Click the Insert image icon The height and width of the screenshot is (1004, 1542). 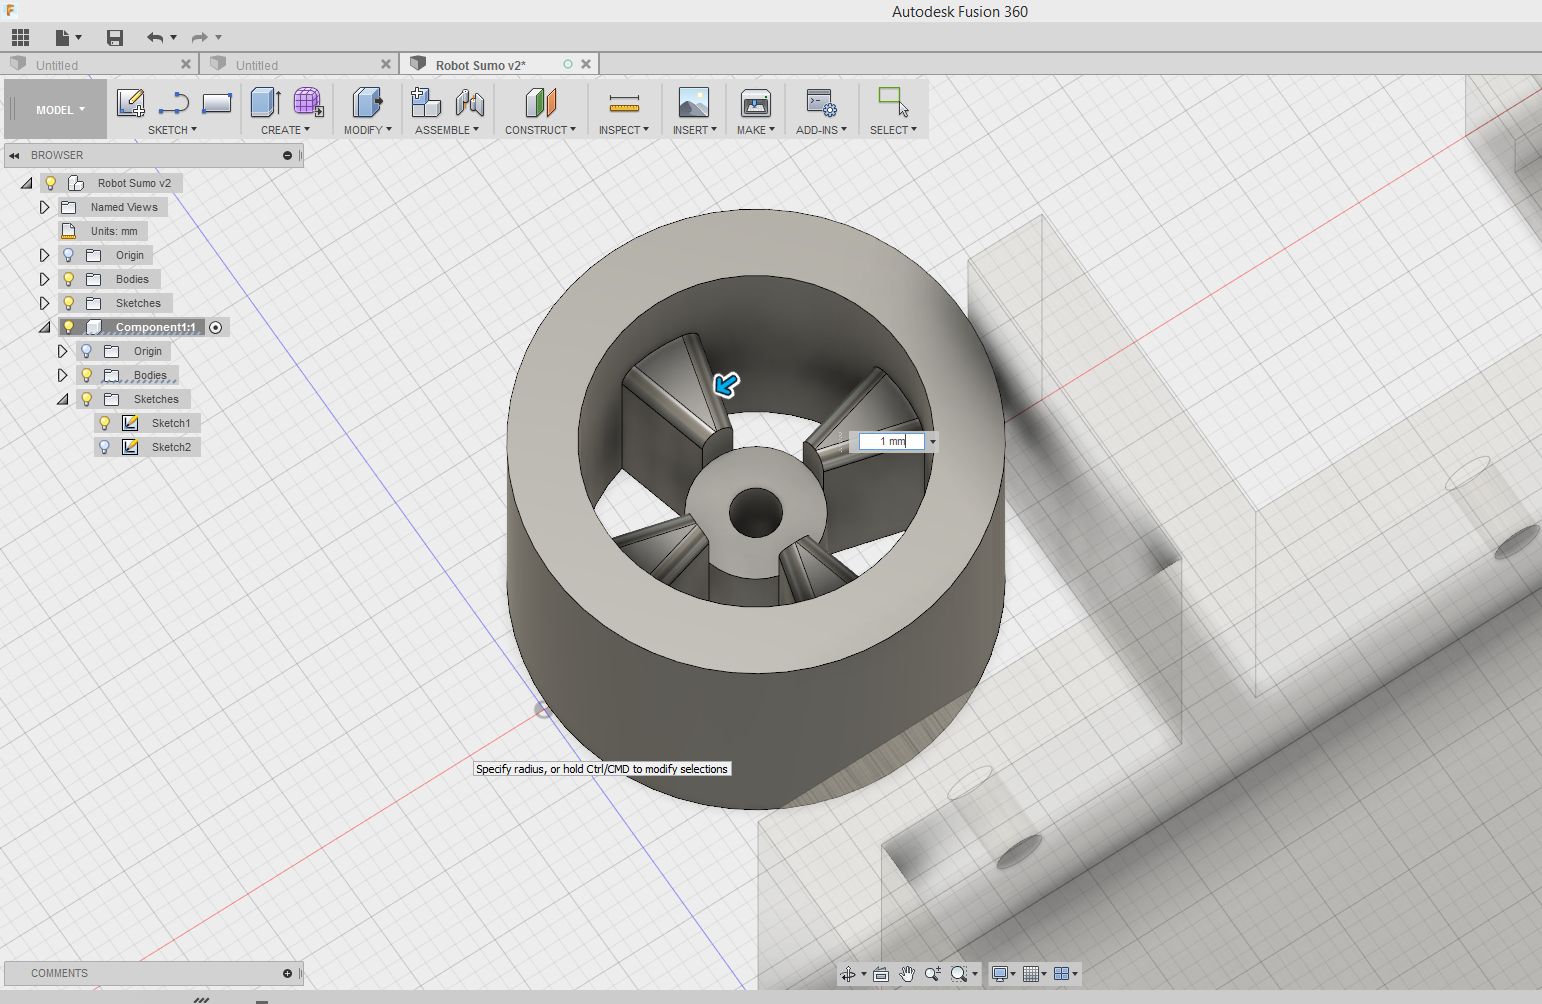point(693,101)
